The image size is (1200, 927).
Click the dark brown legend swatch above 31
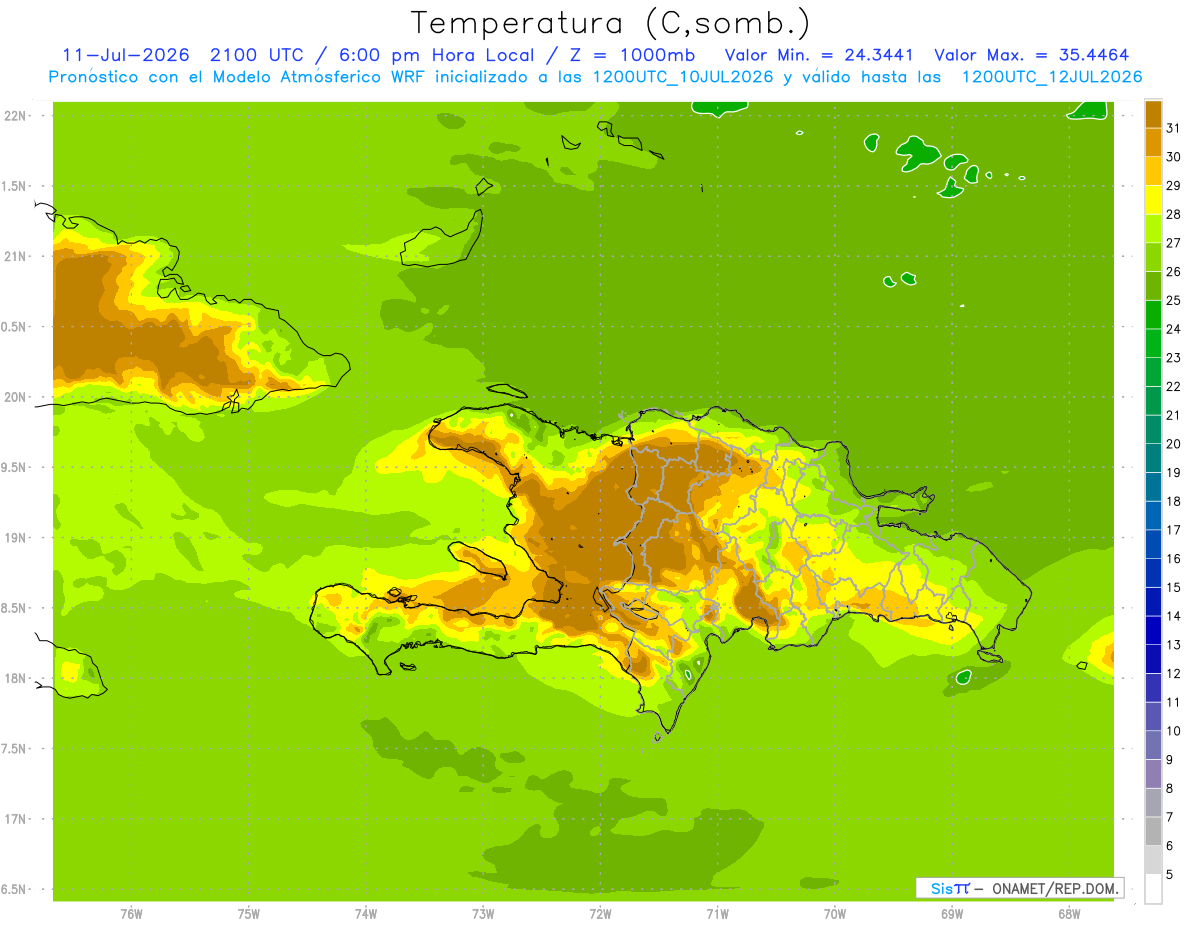(1153, 114)
